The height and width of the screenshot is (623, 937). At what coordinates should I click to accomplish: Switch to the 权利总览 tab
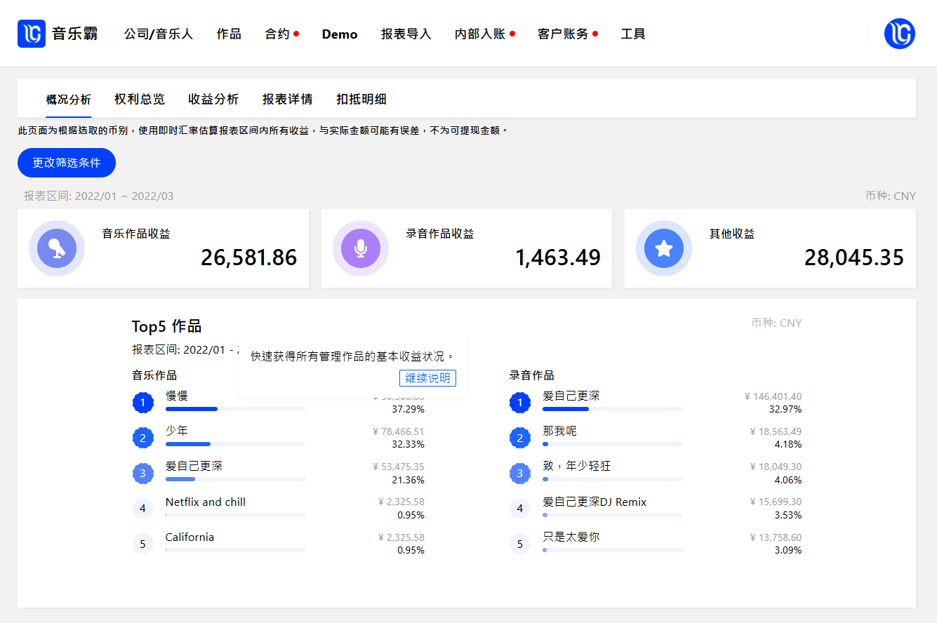[140, 99]
